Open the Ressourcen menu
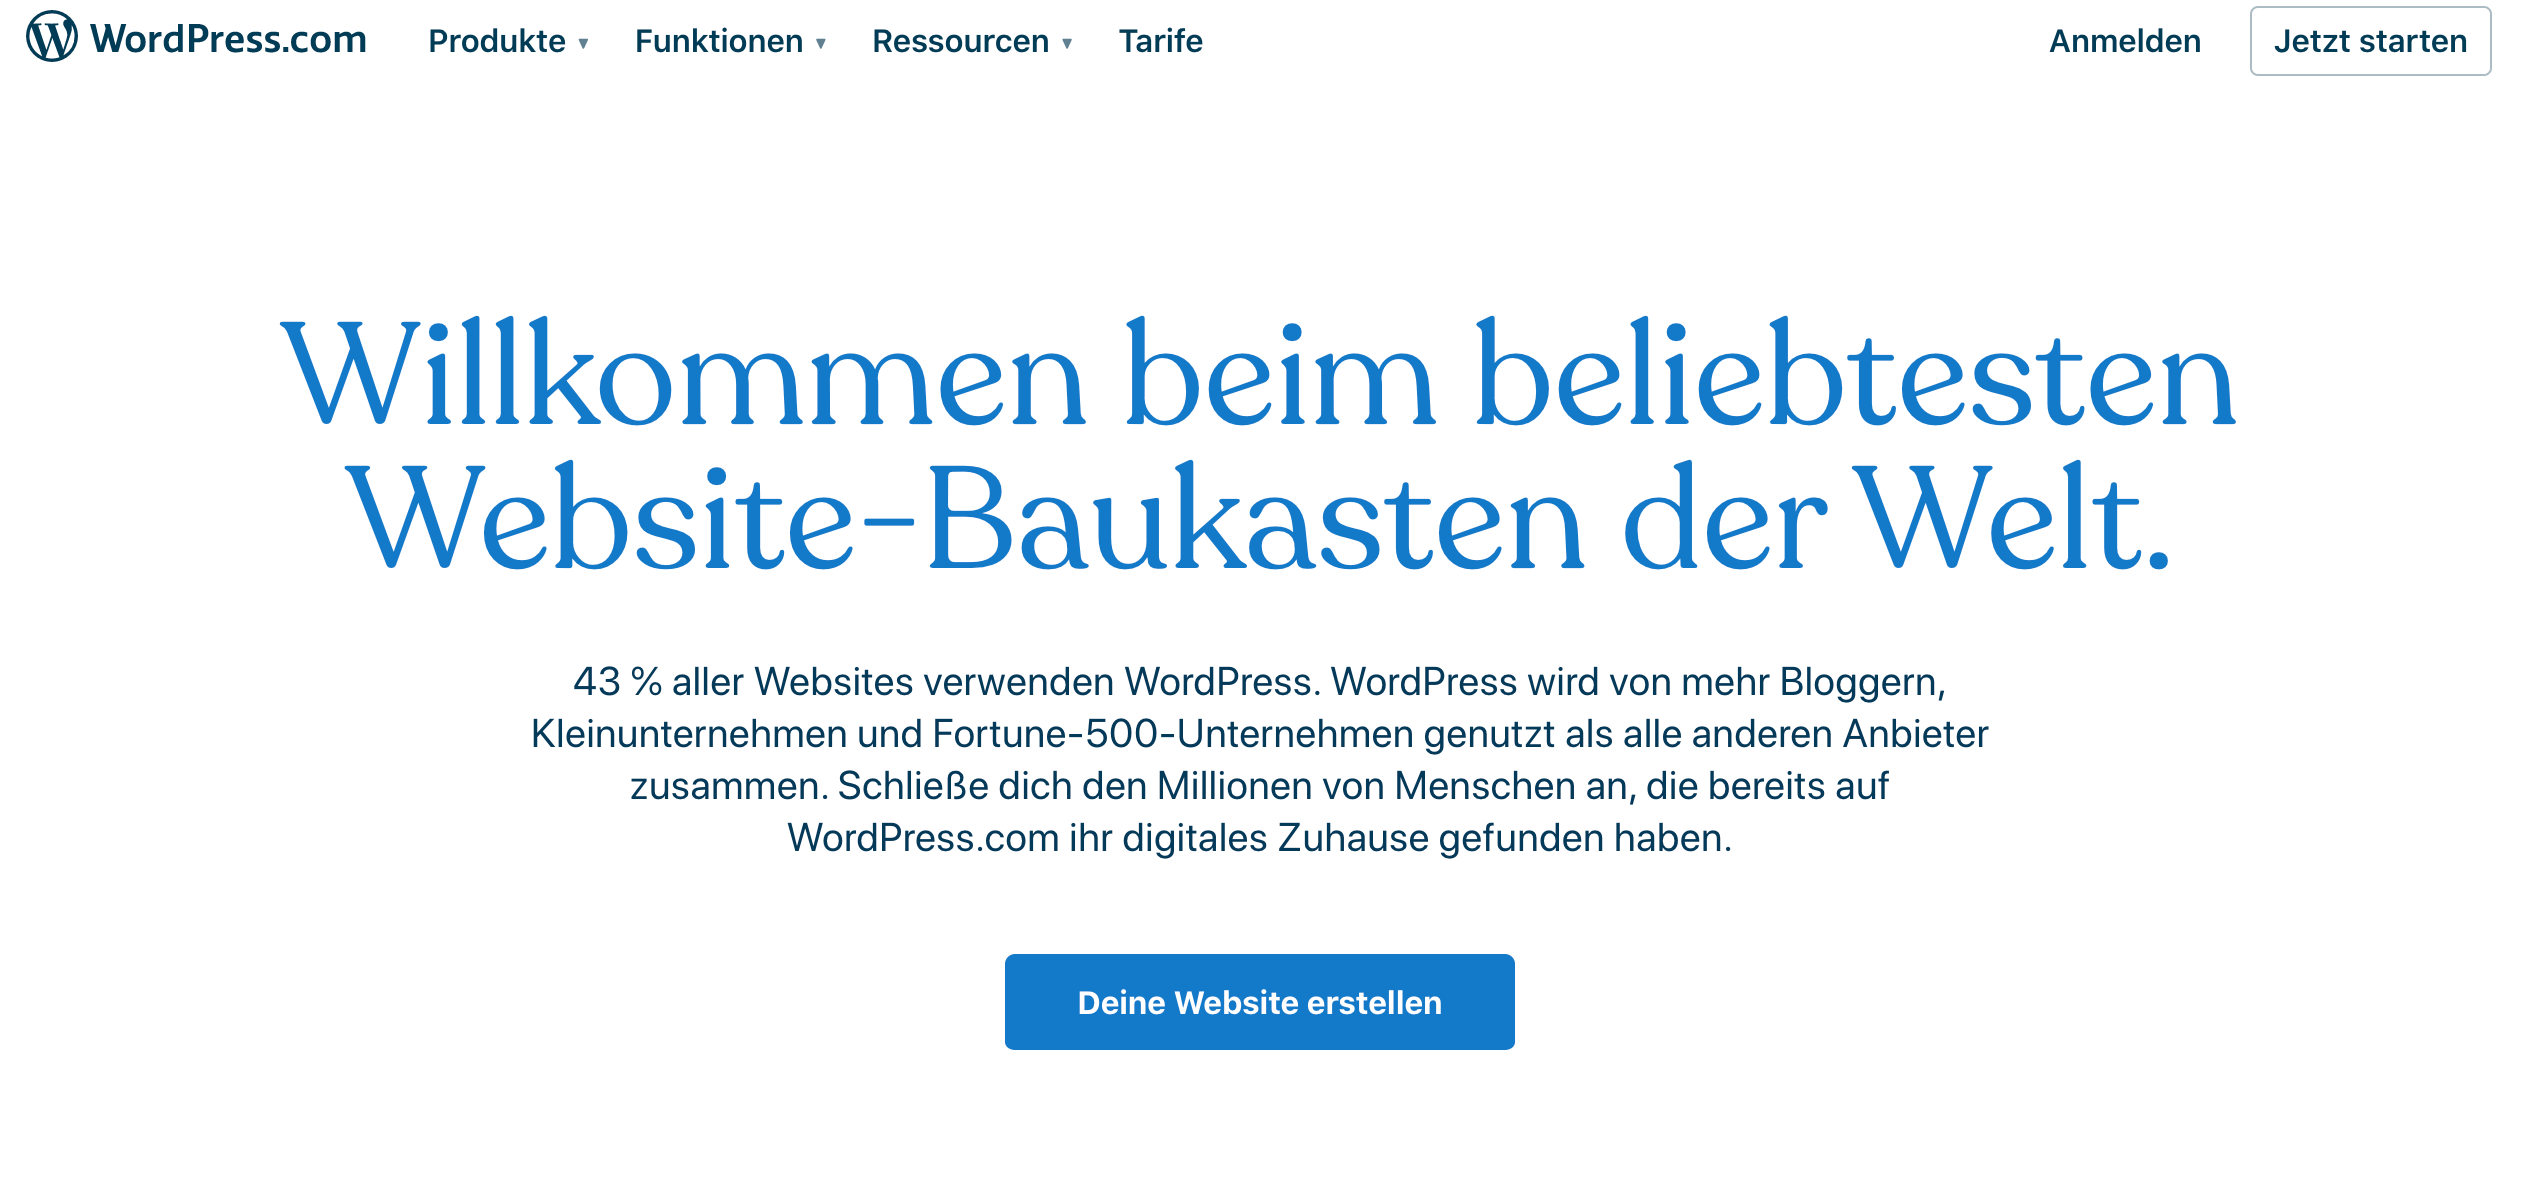This screenshot has height=1194, width=2532. point(960,41)
